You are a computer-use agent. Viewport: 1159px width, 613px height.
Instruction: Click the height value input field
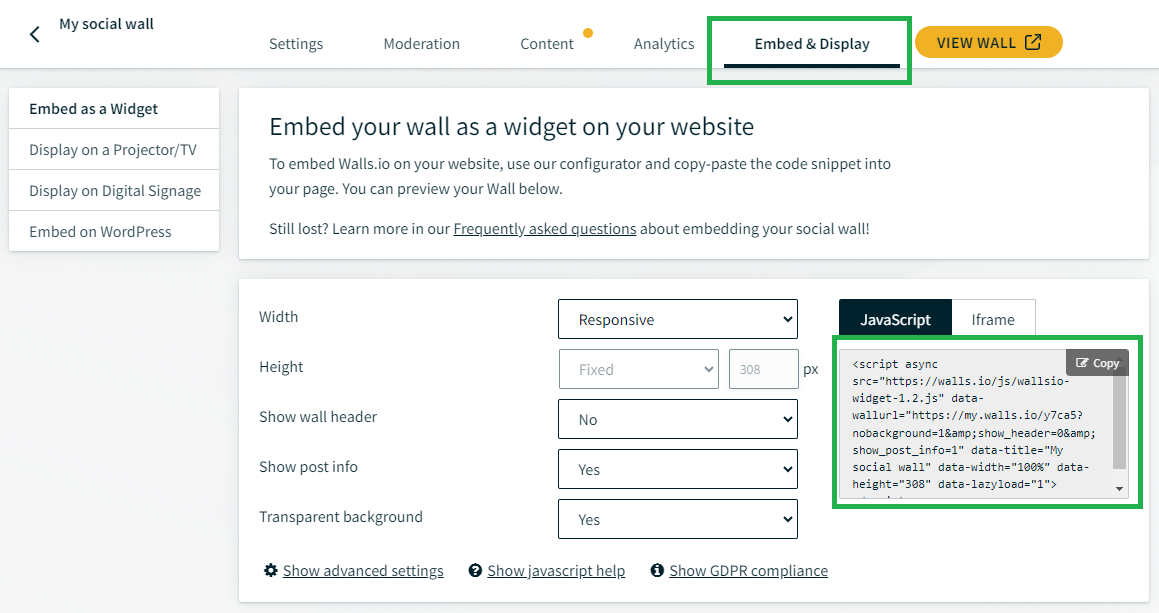(764, 369)
